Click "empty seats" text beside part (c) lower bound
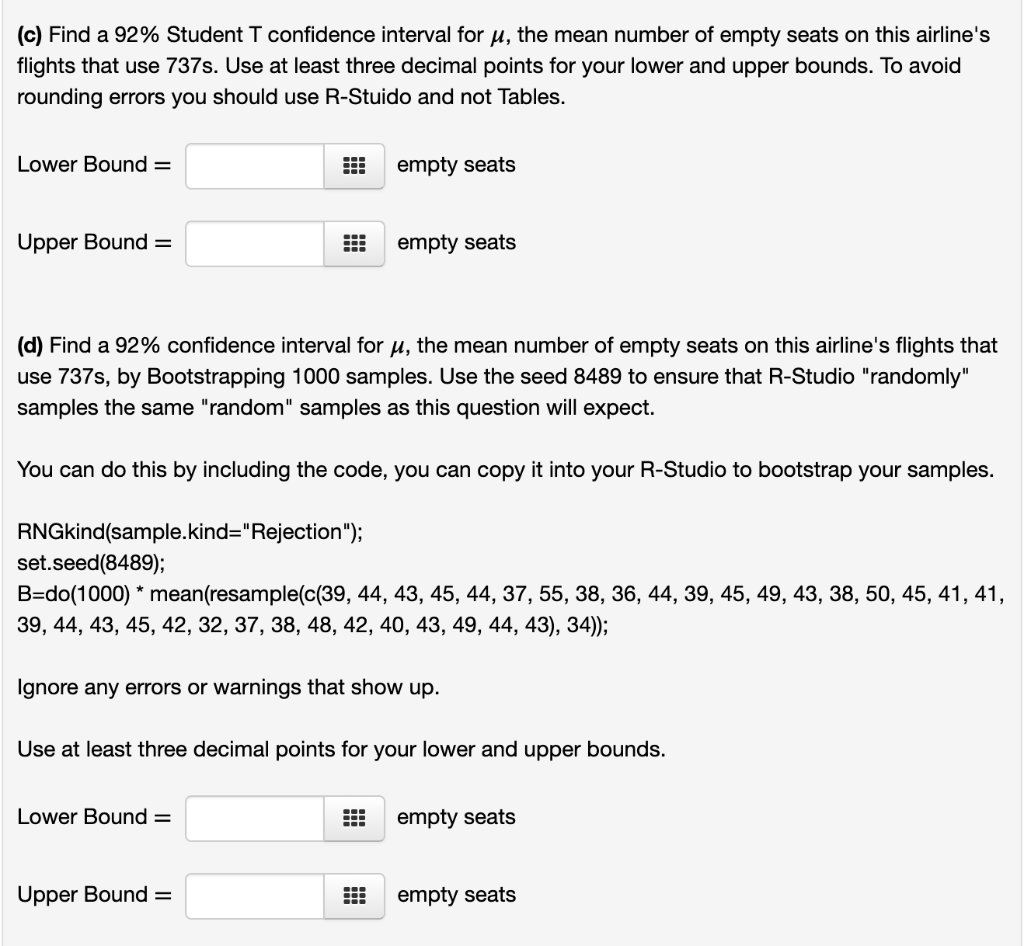This screenshot has height=946, width=1024. pyautogui.click(x=455, y=165)
